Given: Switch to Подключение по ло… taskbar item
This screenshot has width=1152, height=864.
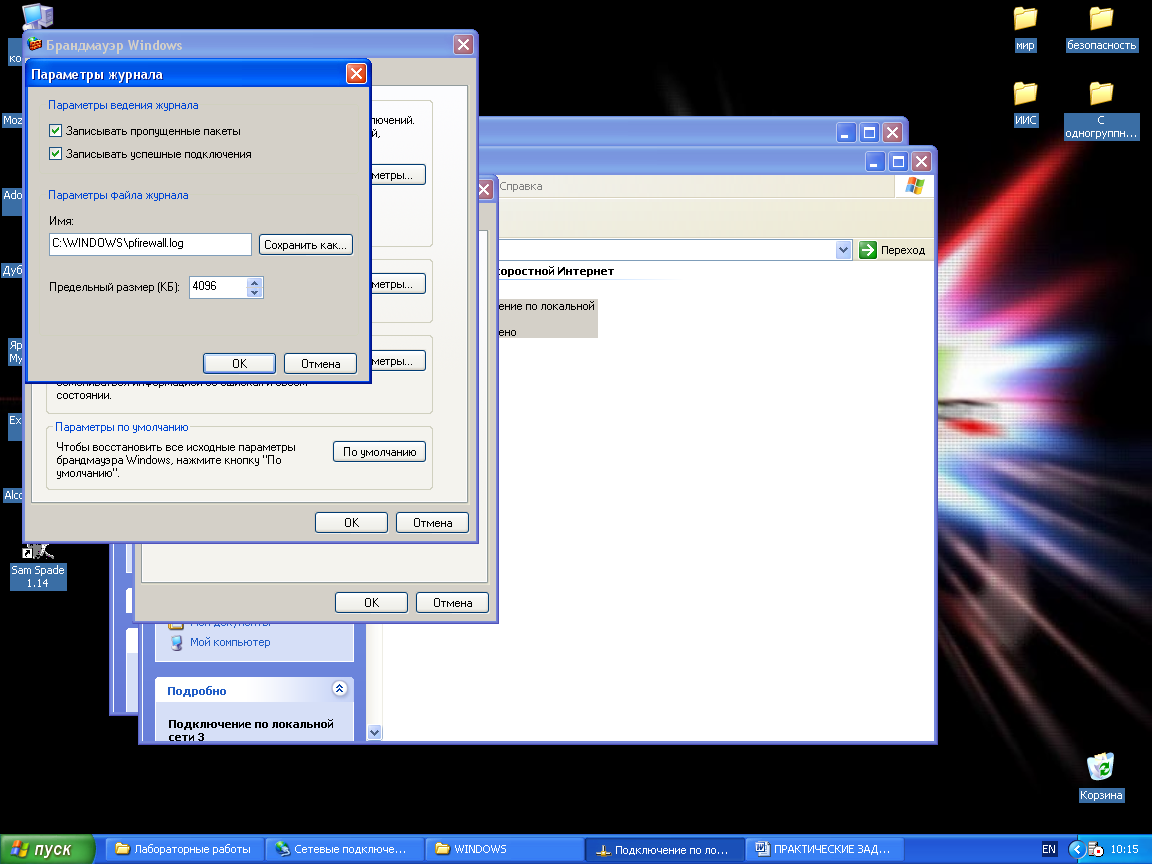Looking at the screenshot, I should point(664,849).
